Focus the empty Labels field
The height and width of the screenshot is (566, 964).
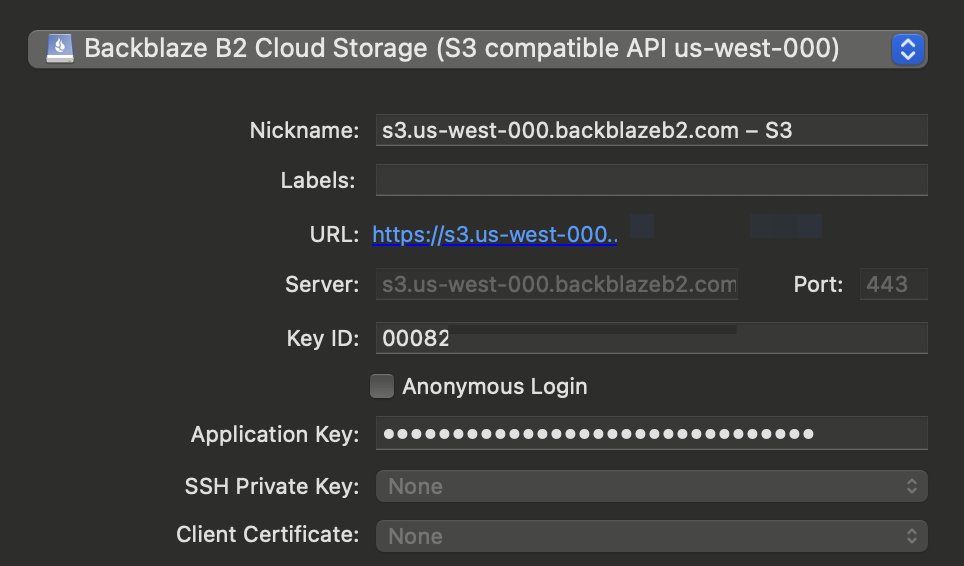[x=652, y=180]
